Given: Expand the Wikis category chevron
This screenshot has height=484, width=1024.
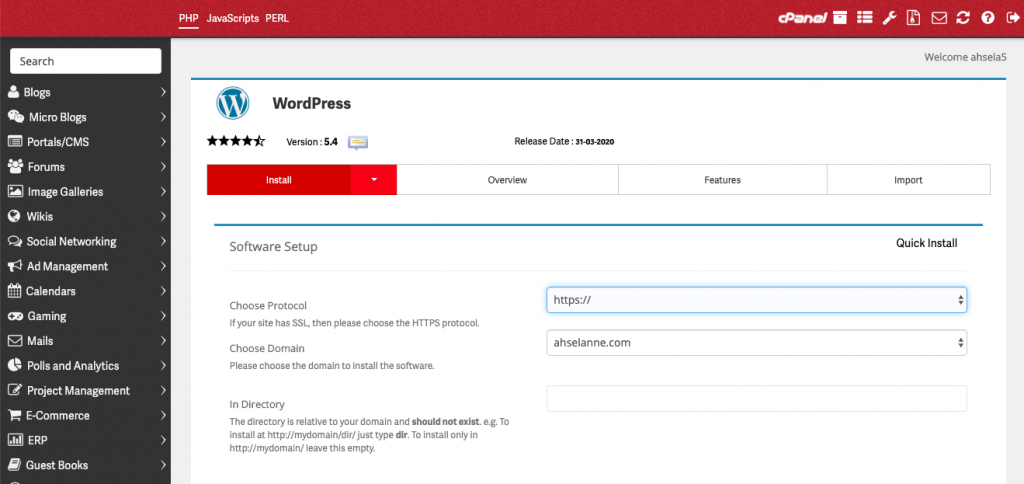Looking at the screenshot, I should coord(163,216).
